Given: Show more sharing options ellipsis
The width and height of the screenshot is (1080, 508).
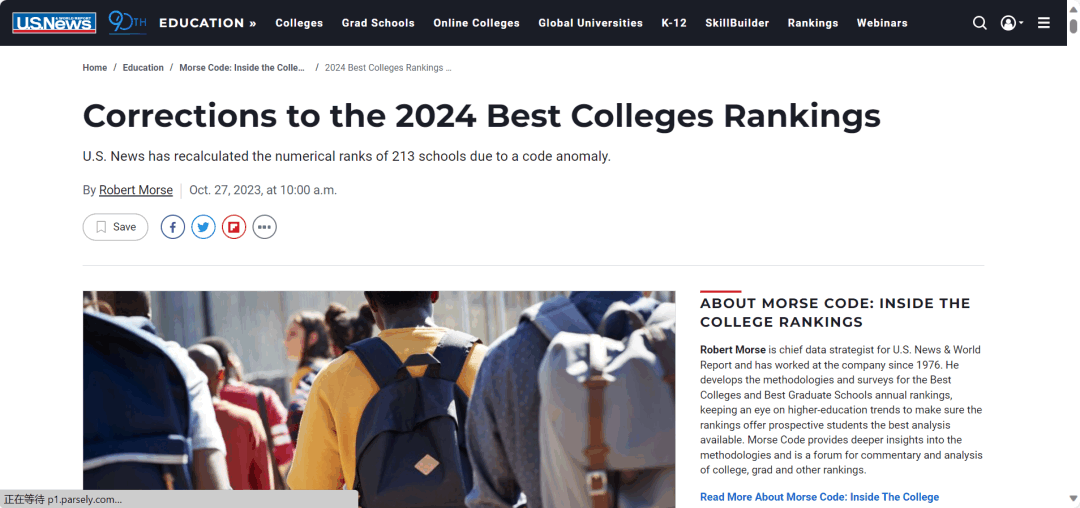Looking at the screenshot, I should click(x=264, y=227).
